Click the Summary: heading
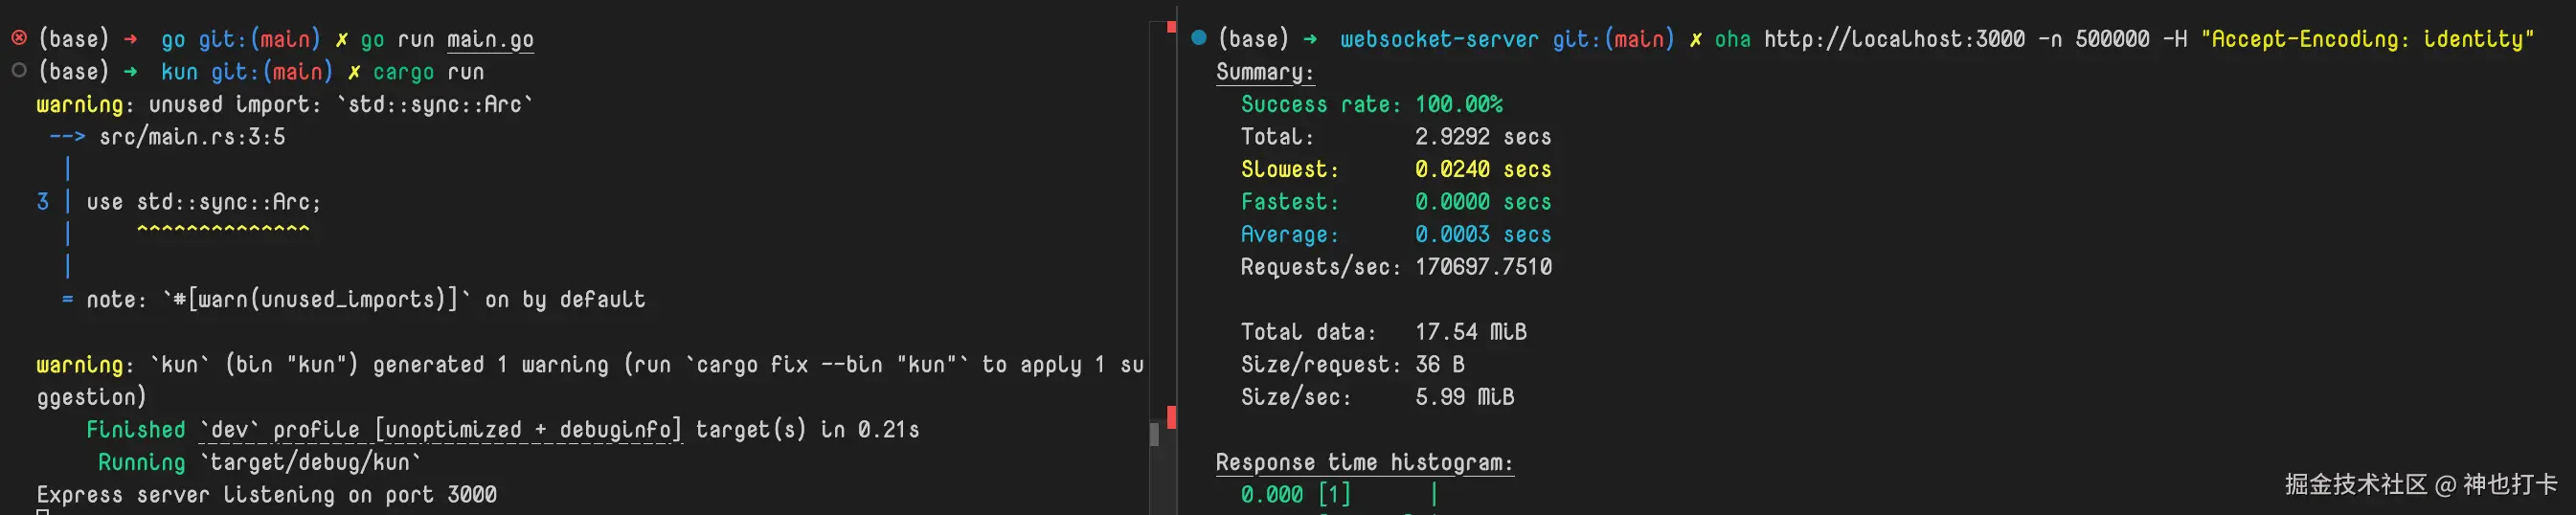This screenshot has height=515, width=2576. click(1264, 72)
